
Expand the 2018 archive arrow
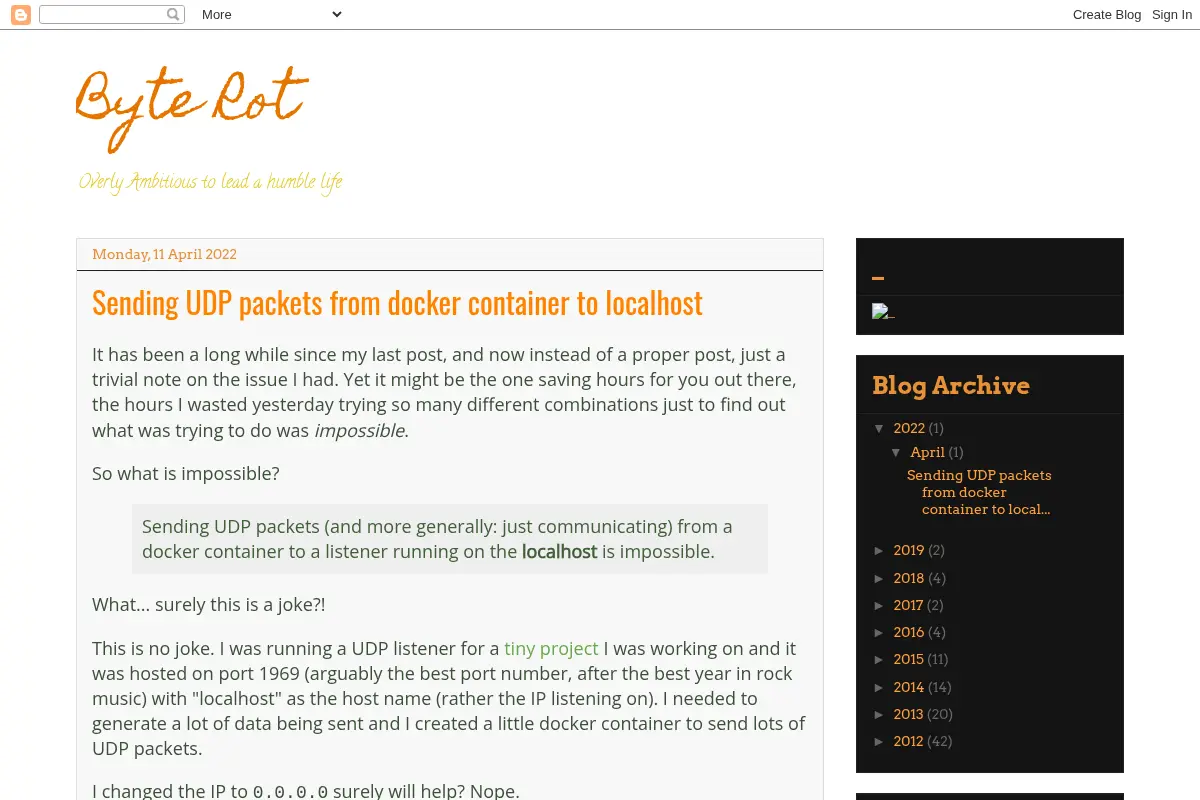(880, 578)
